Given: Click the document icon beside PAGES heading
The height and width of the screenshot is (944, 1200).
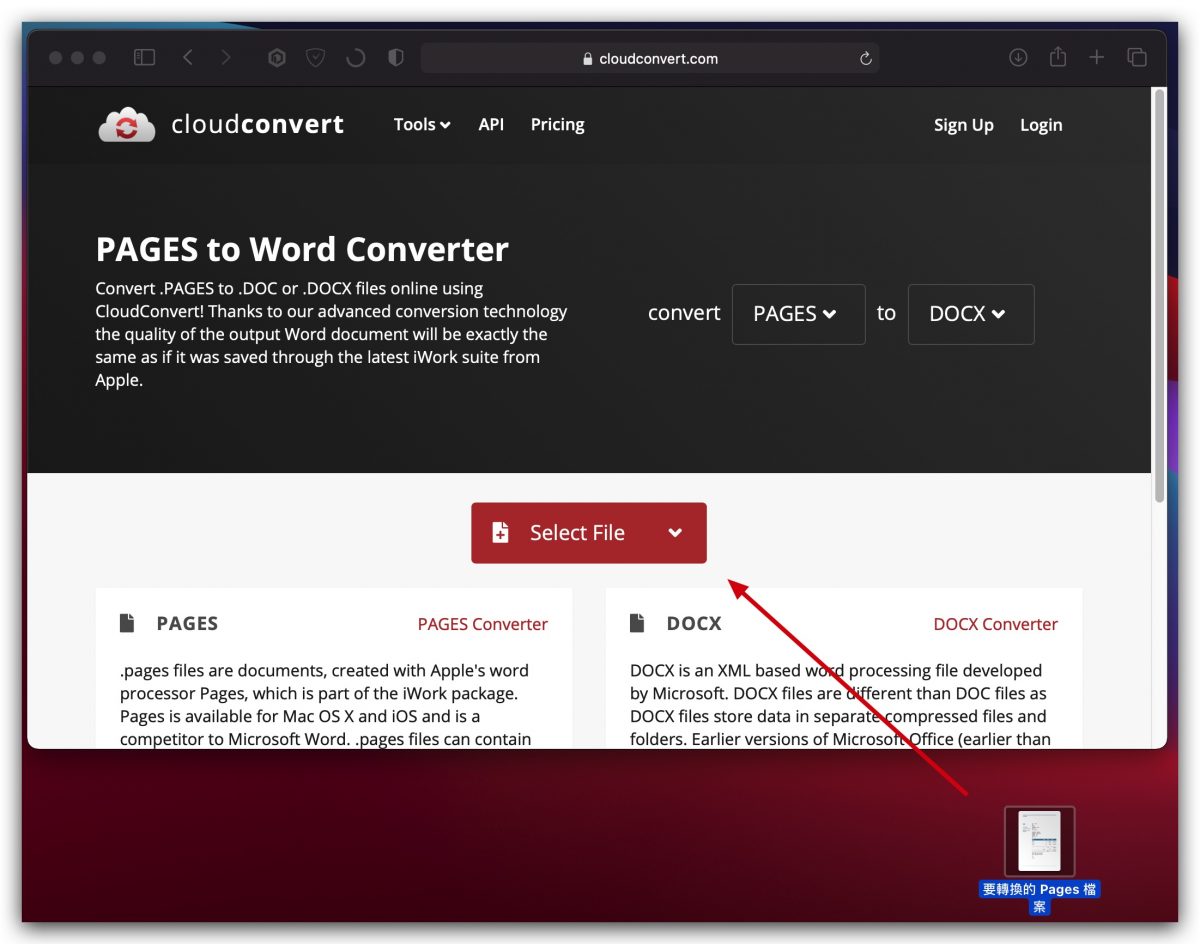Looking at the screenshot, I should click(127, 623).
